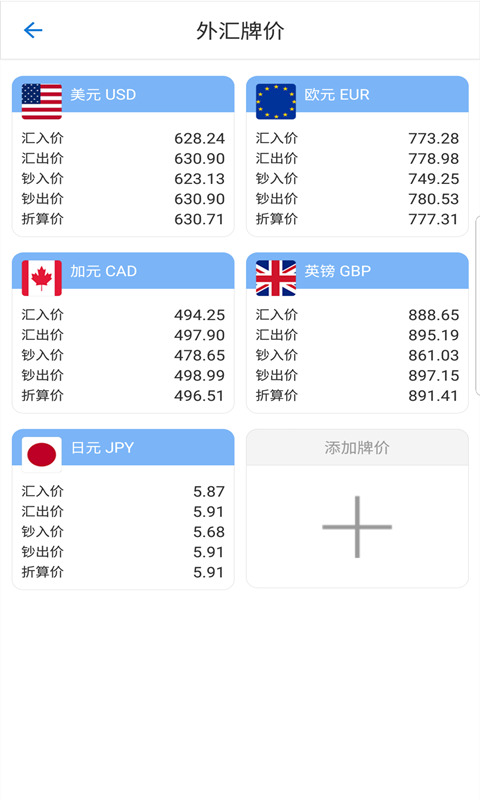Click the United Kingdom flag icon

[276, 278]
